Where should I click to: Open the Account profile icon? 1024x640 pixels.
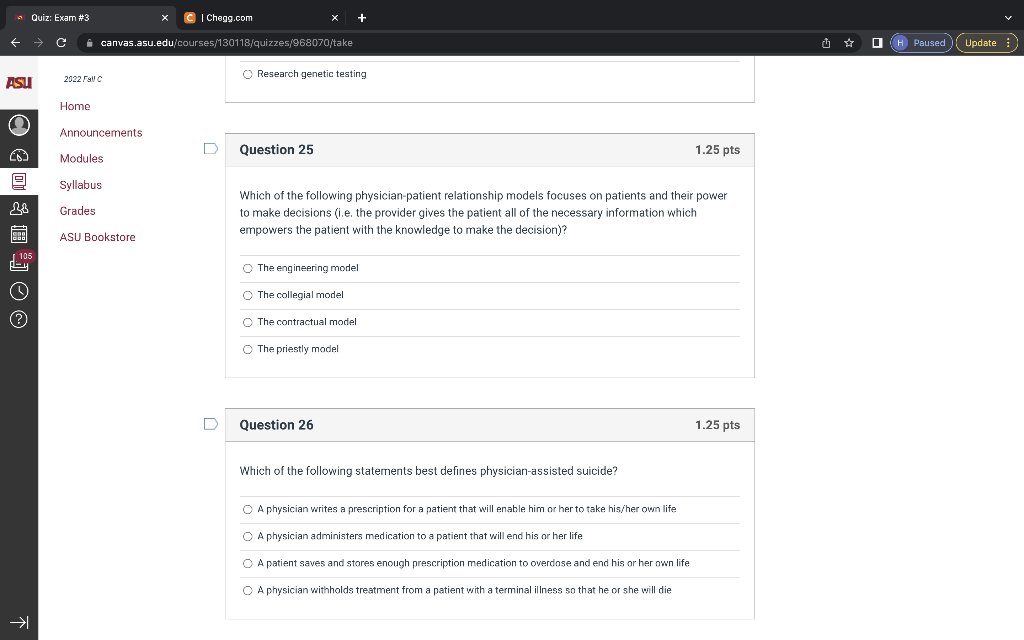pyautogui.click(x=19, y=125)
